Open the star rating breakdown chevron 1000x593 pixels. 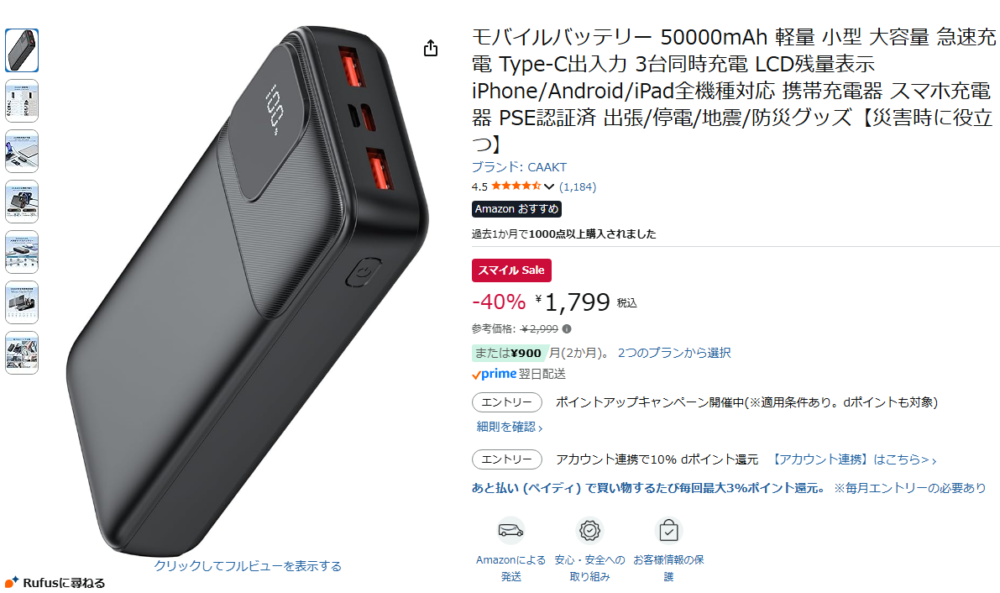point(548,187)
